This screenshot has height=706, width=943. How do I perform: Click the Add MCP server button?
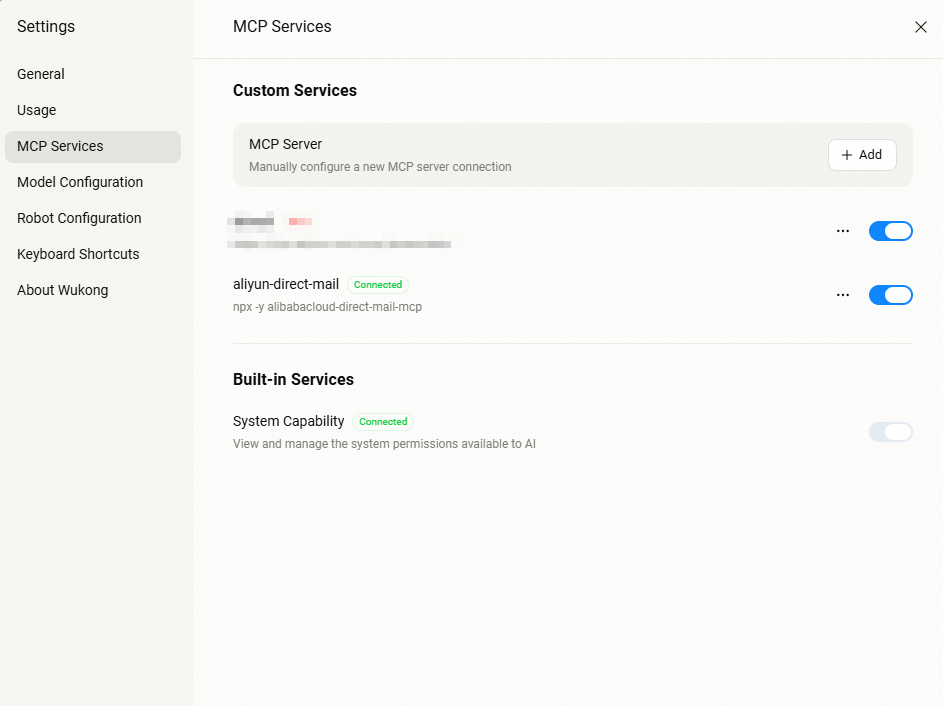click(x=862, y=155)
